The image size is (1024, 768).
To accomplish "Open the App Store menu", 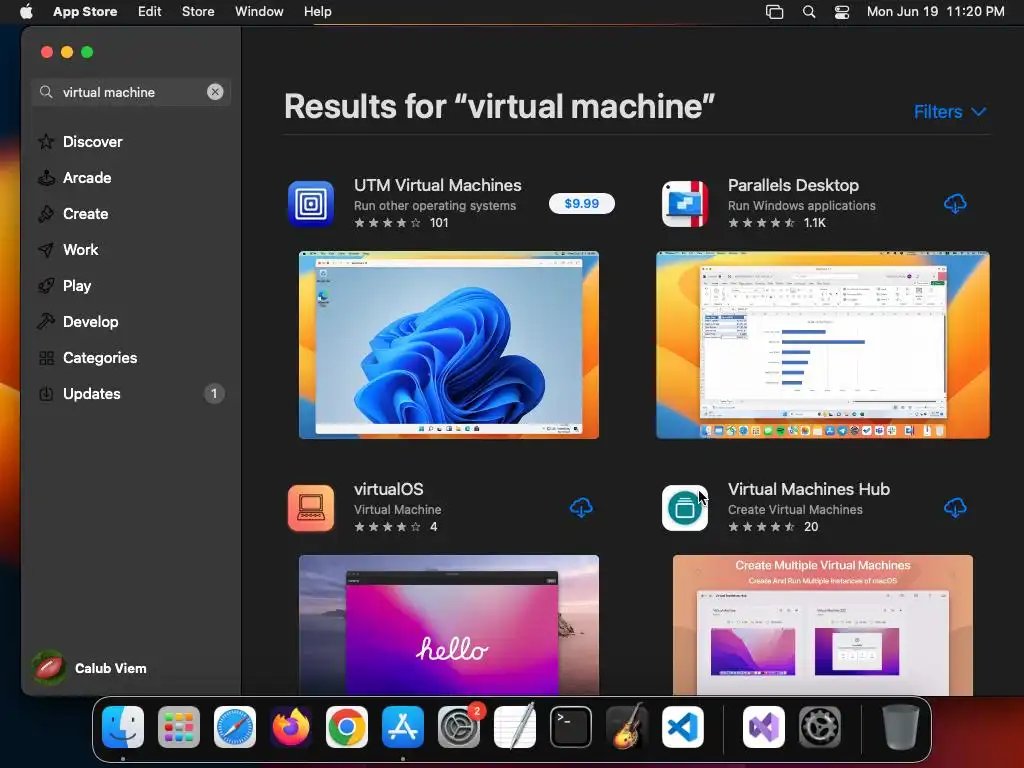I will click(x=85, y=12).
